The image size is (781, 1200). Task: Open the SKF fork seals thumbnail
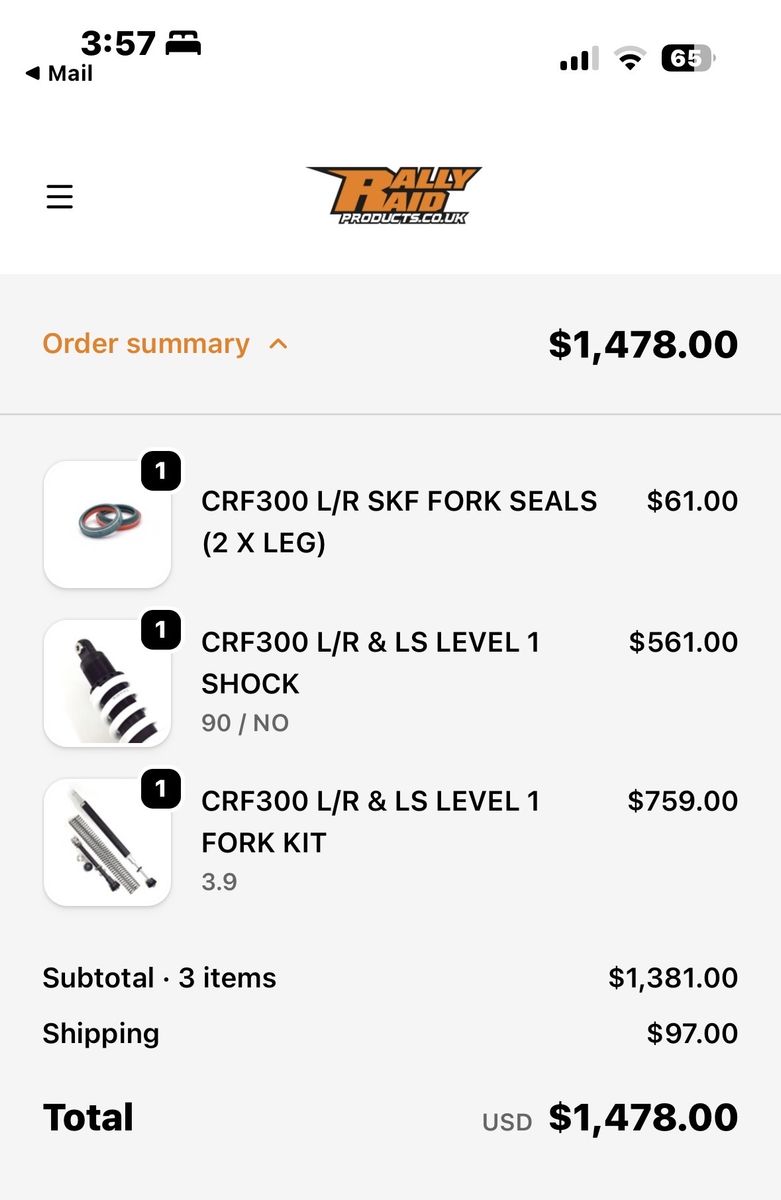(107, 524)
